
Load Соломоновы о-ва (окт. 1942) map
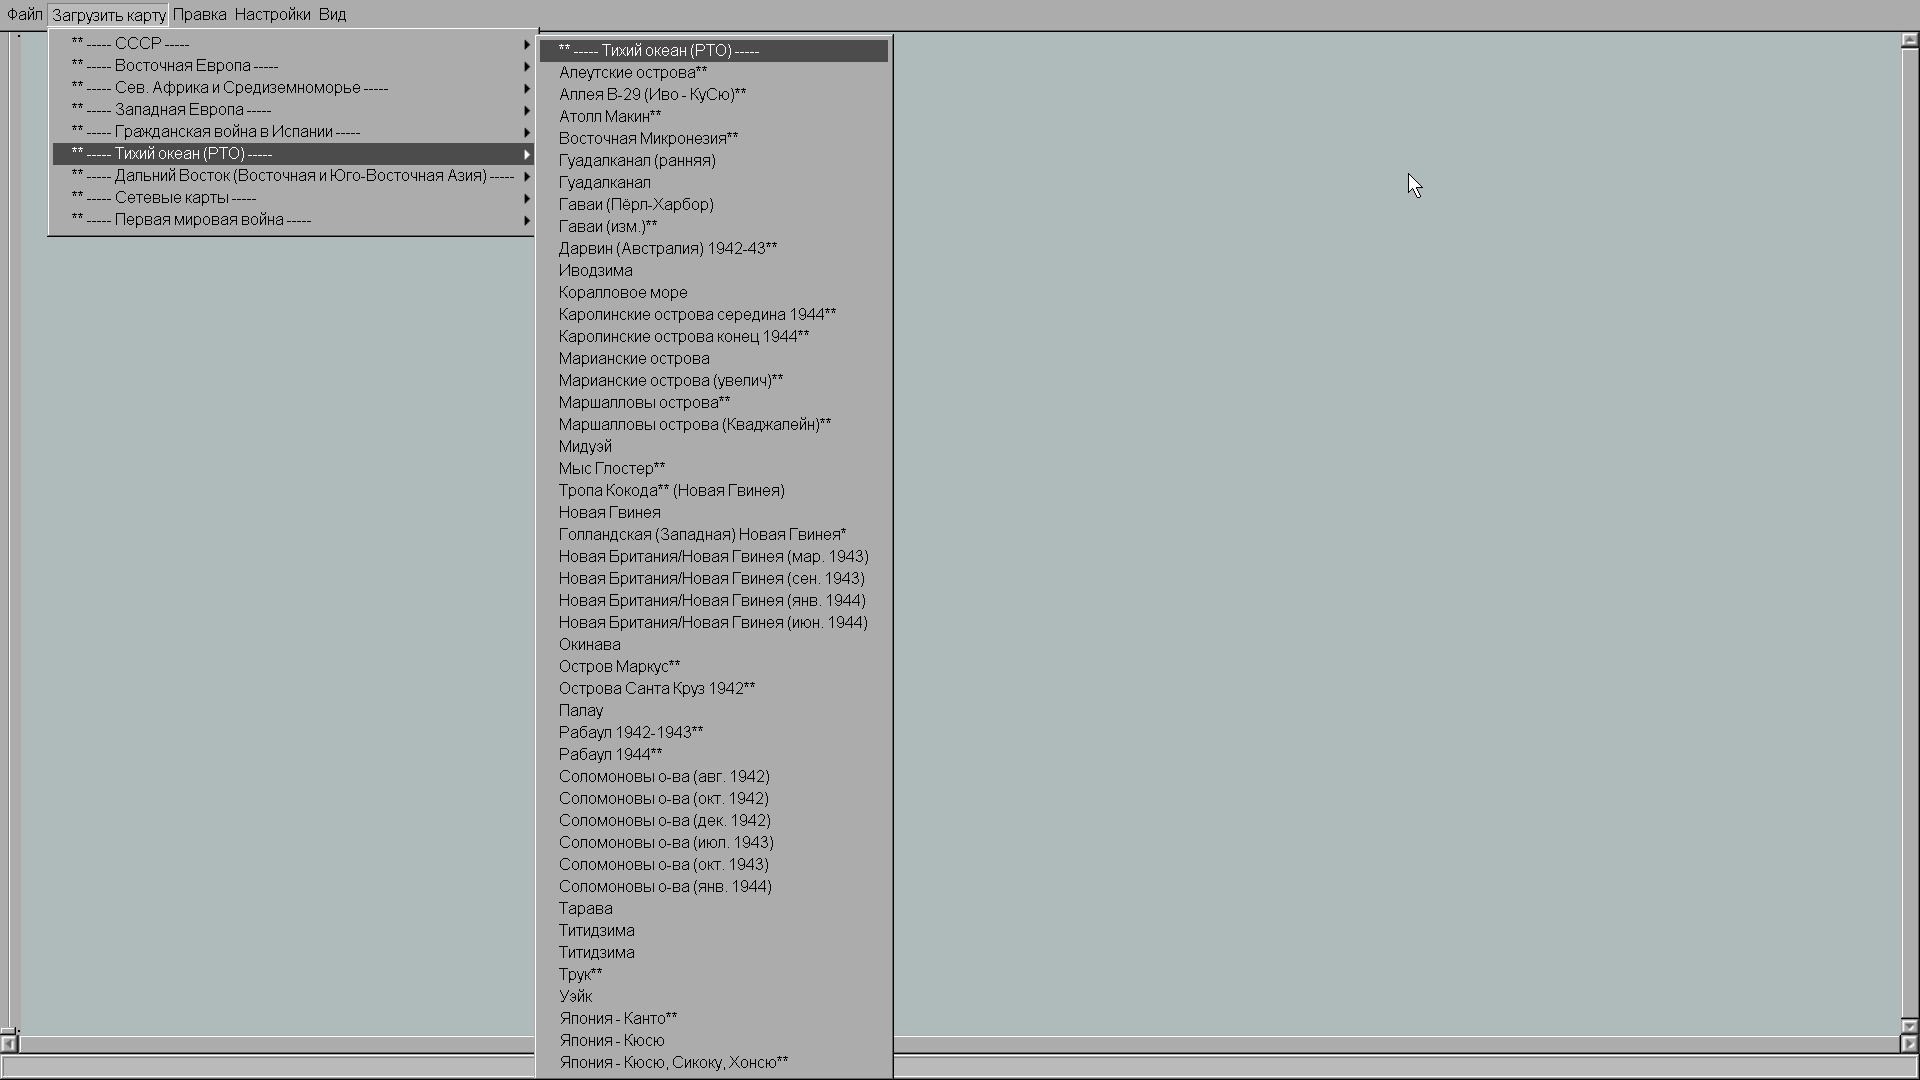coord(714,799)
